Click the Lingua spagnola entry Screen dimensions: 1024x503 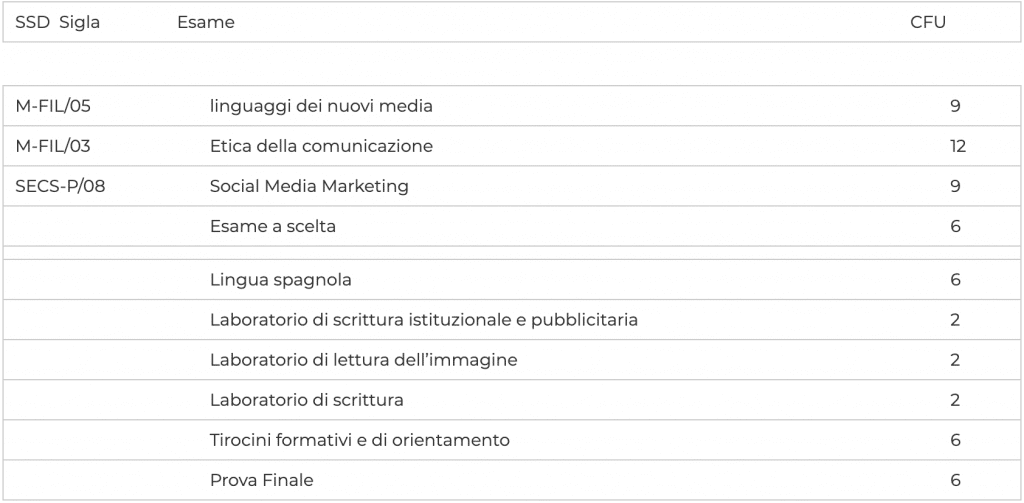coord(281,280)
